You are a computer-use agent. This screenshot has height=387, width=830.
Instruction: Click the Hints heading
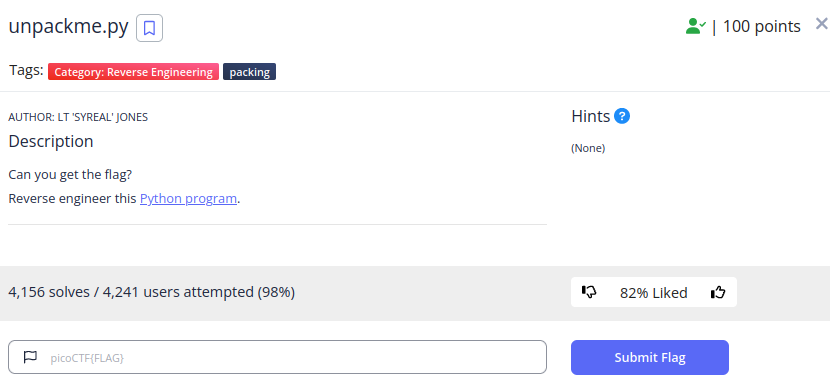pyautogui.click(x=591, y=116)
